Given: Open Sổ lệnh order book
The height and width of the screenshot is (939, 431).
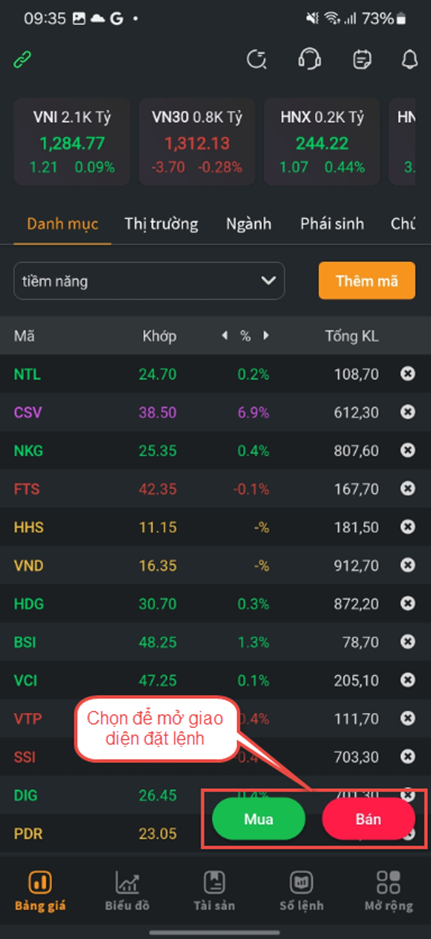Looking at the screenshot, I should coord(302,889).
